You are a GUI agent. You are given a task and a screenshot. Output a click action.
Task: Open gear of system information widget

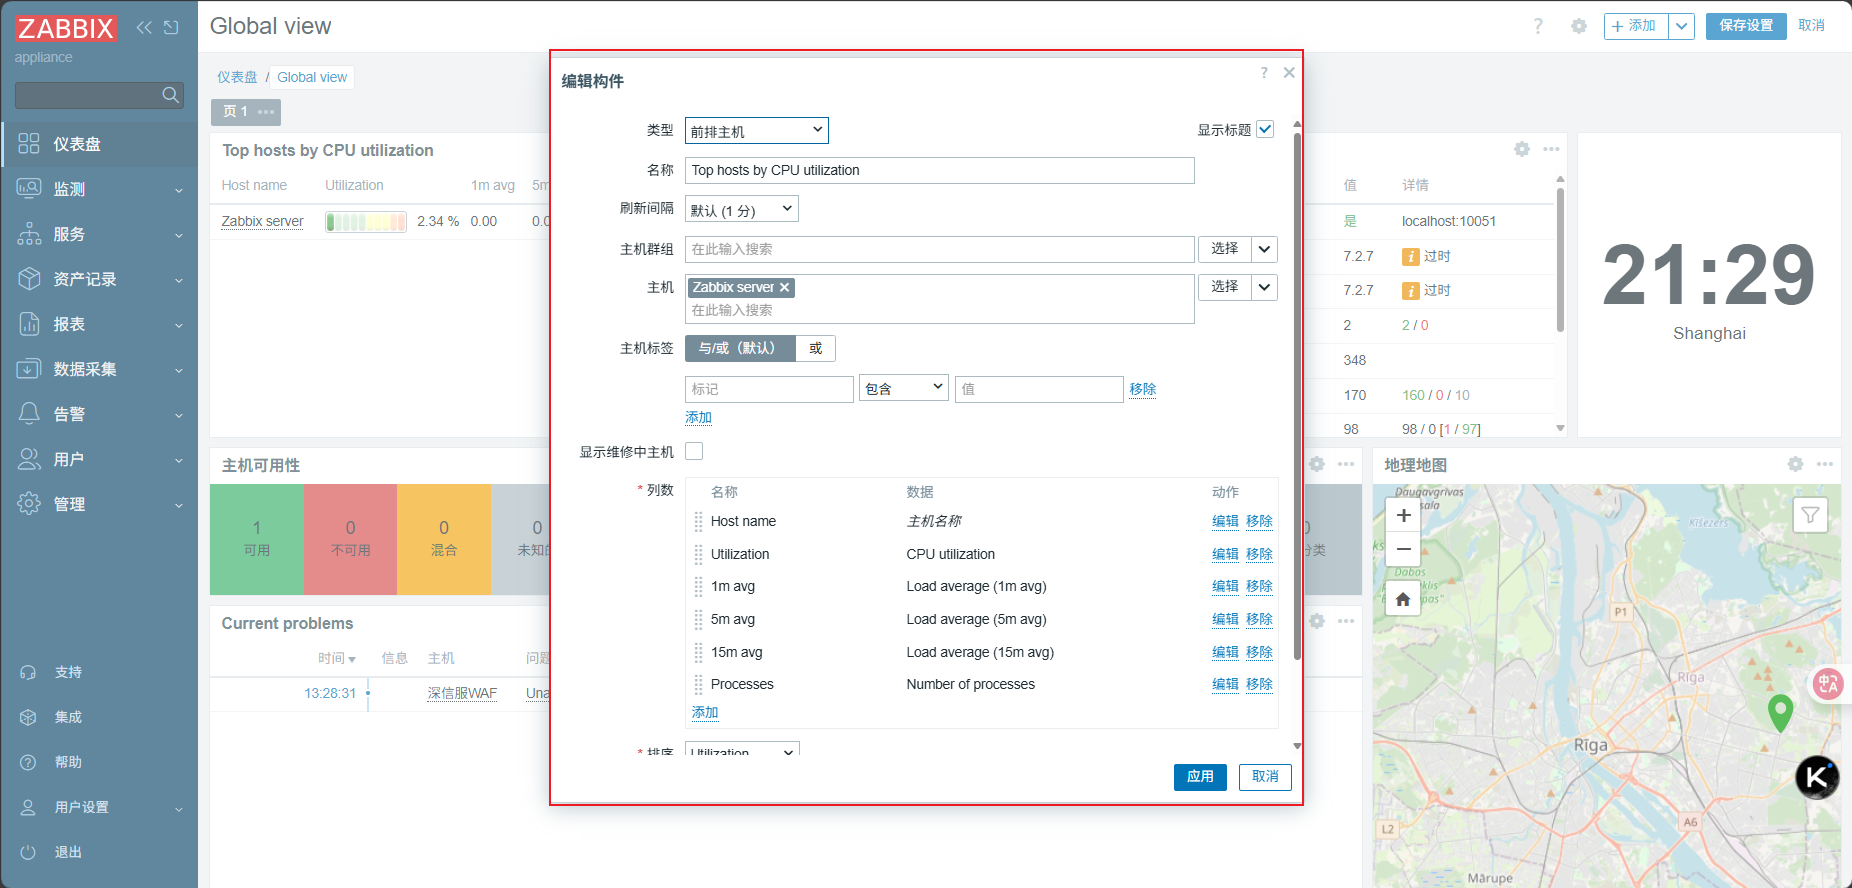click(1522, 149)
